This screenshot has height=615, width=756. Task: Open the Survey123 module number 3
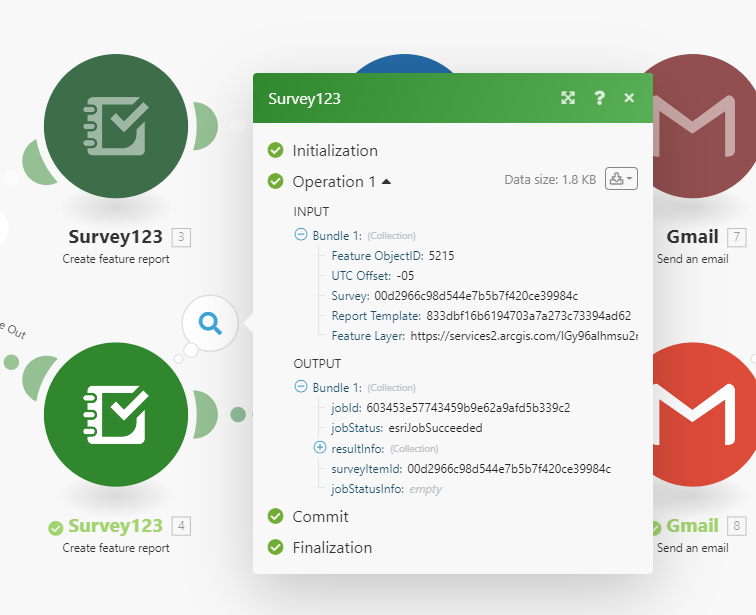pyautogui.click(x=116, y=126)
